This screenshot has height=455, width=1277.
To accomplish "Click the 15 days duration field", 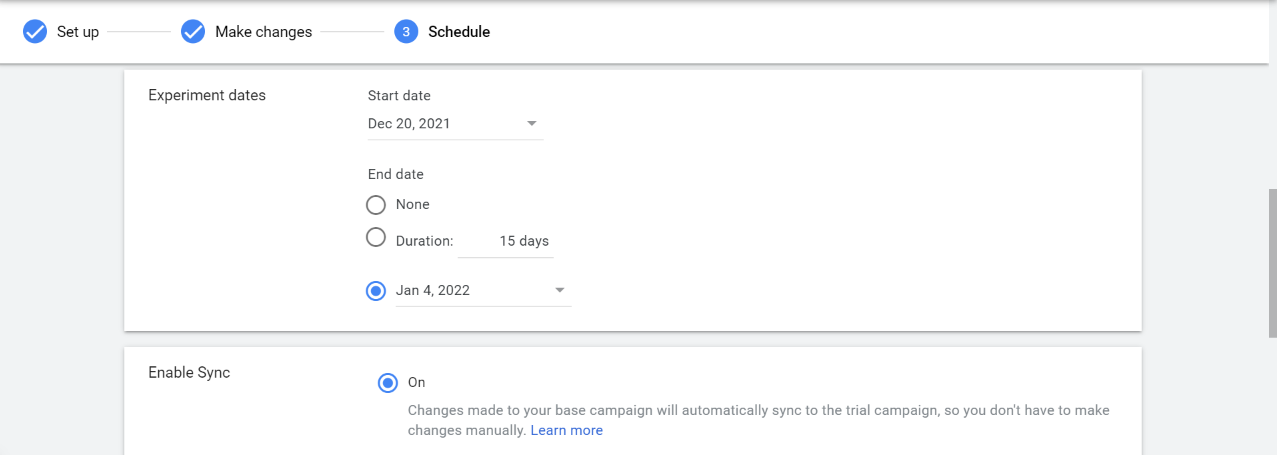I will coord(506,241).
